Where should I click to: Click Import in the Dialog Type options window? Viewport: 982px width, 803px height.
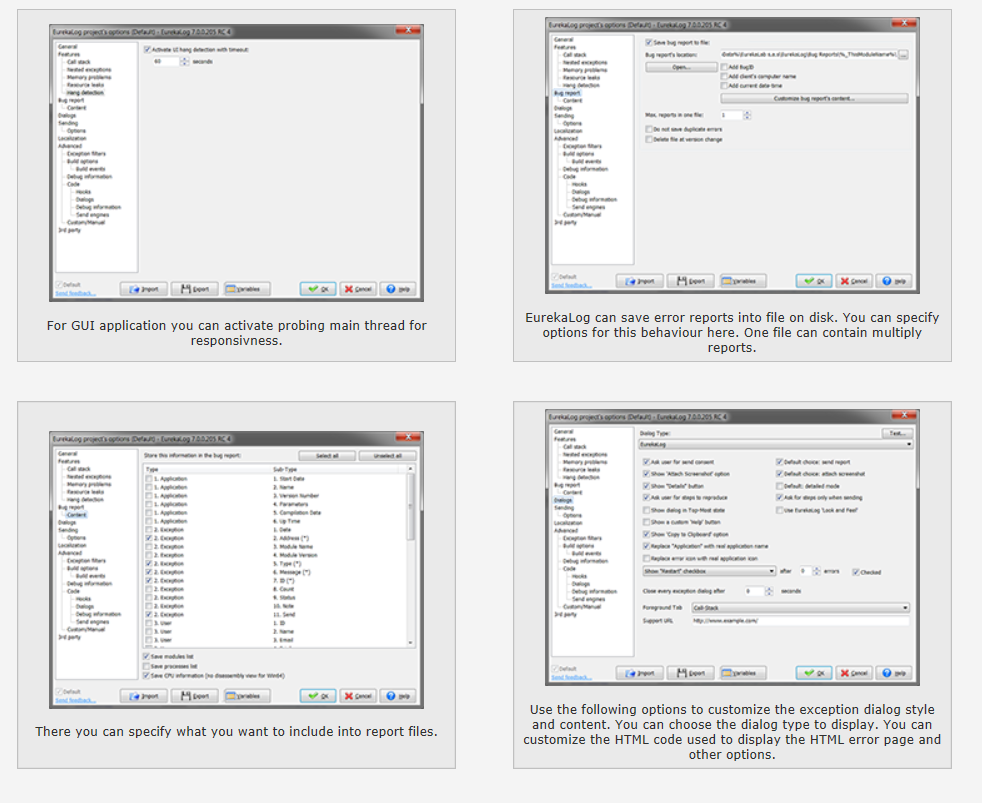coord(639,673)
